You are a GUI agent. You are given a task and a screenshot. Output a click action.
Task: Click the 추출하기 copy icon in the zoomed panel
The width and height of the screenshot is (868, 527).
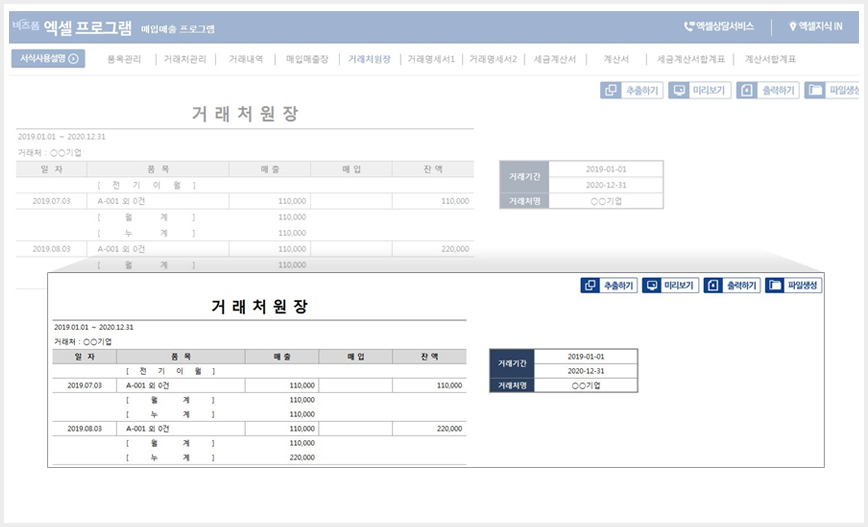(590, 285)
